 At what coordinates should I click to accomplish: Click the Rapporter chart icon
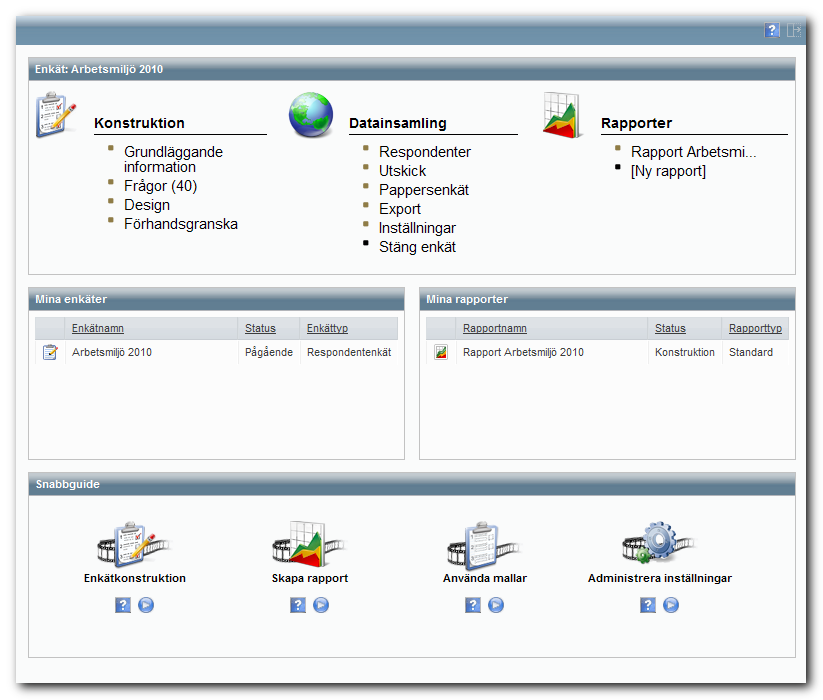tap(561, 115)
